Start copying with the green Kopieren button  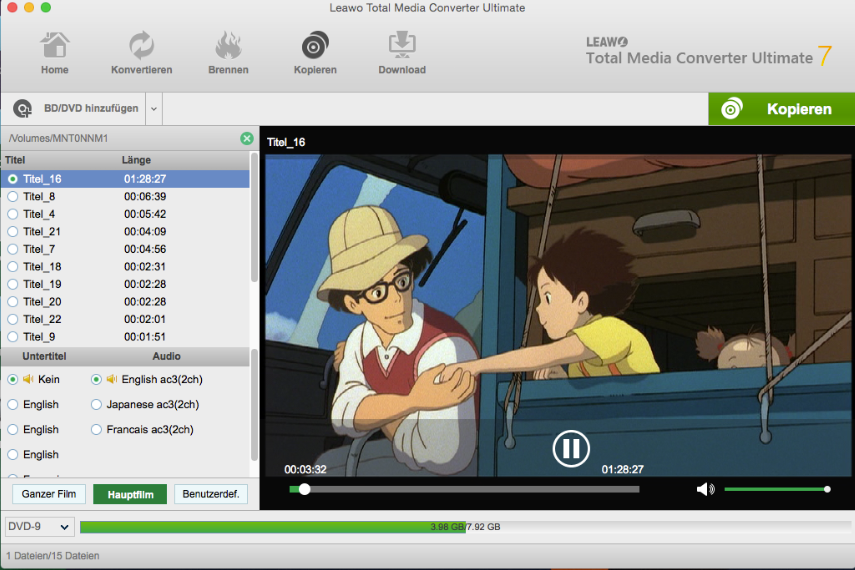[781, 109]
